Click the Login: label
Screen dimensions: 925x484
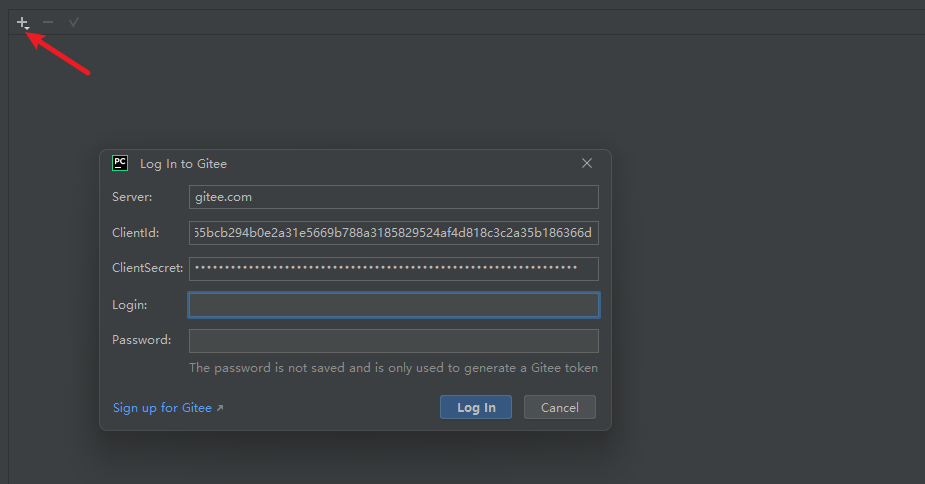coord(129,305)
